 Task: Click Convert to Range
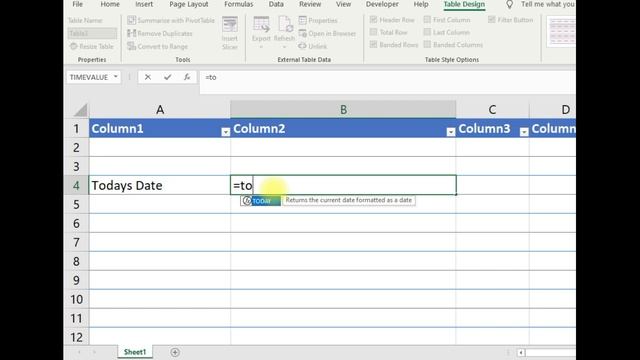(x=158, y=47)
